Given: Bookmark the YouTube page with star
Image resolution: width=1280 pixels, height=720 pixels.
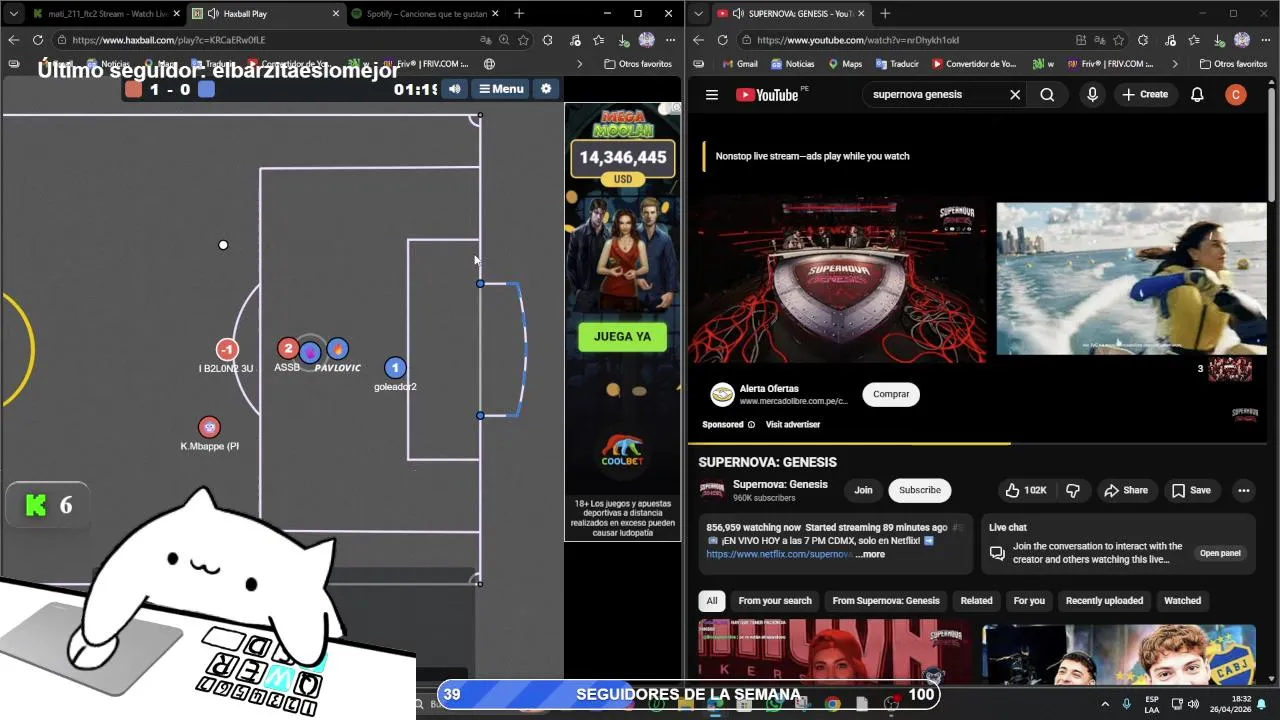Looking at the screenshot, I should tap(1118, 40).
